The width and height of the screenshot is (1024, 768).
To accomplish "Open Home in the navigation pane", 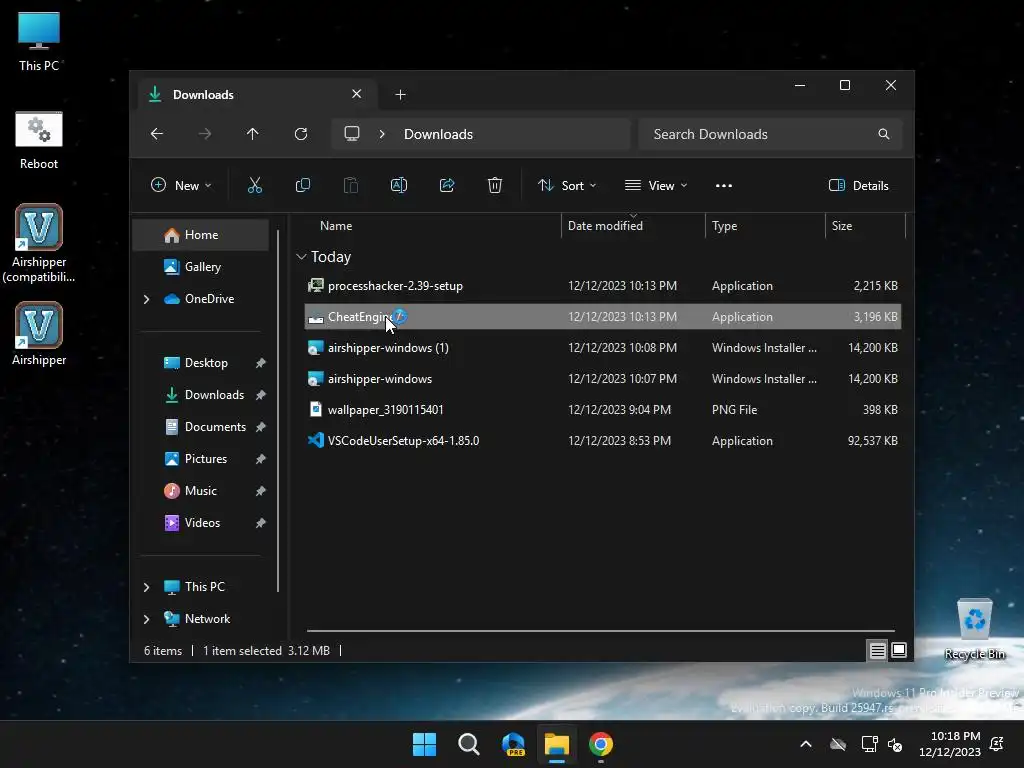I will click(x=200, y=235).
